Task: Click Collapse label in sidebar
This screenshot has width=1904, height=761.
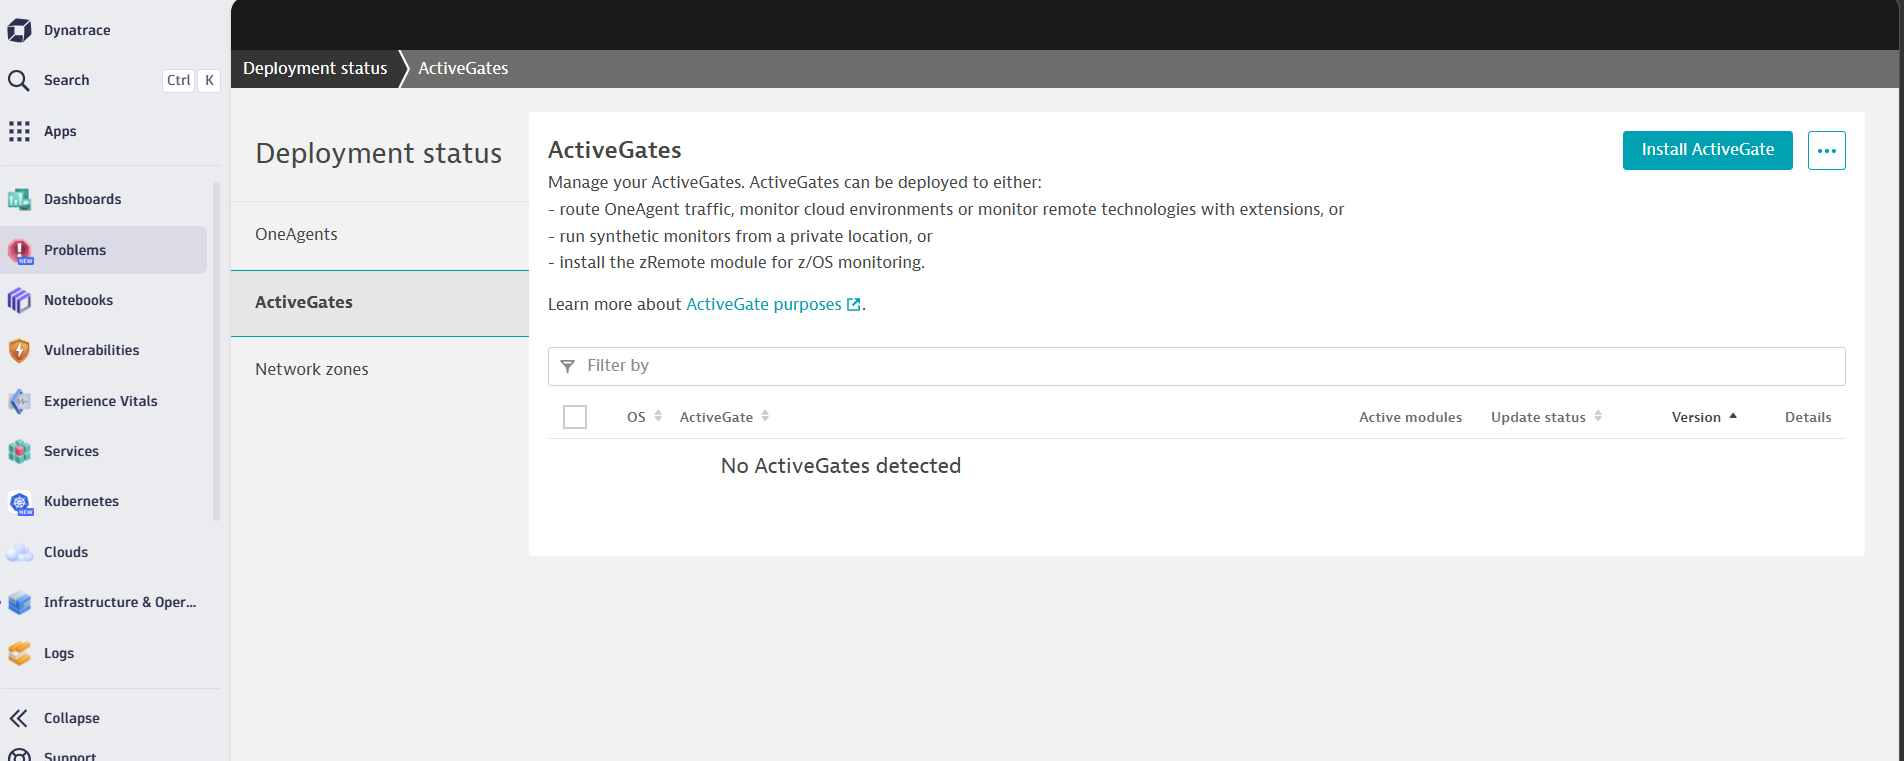Action: [71, 718]
